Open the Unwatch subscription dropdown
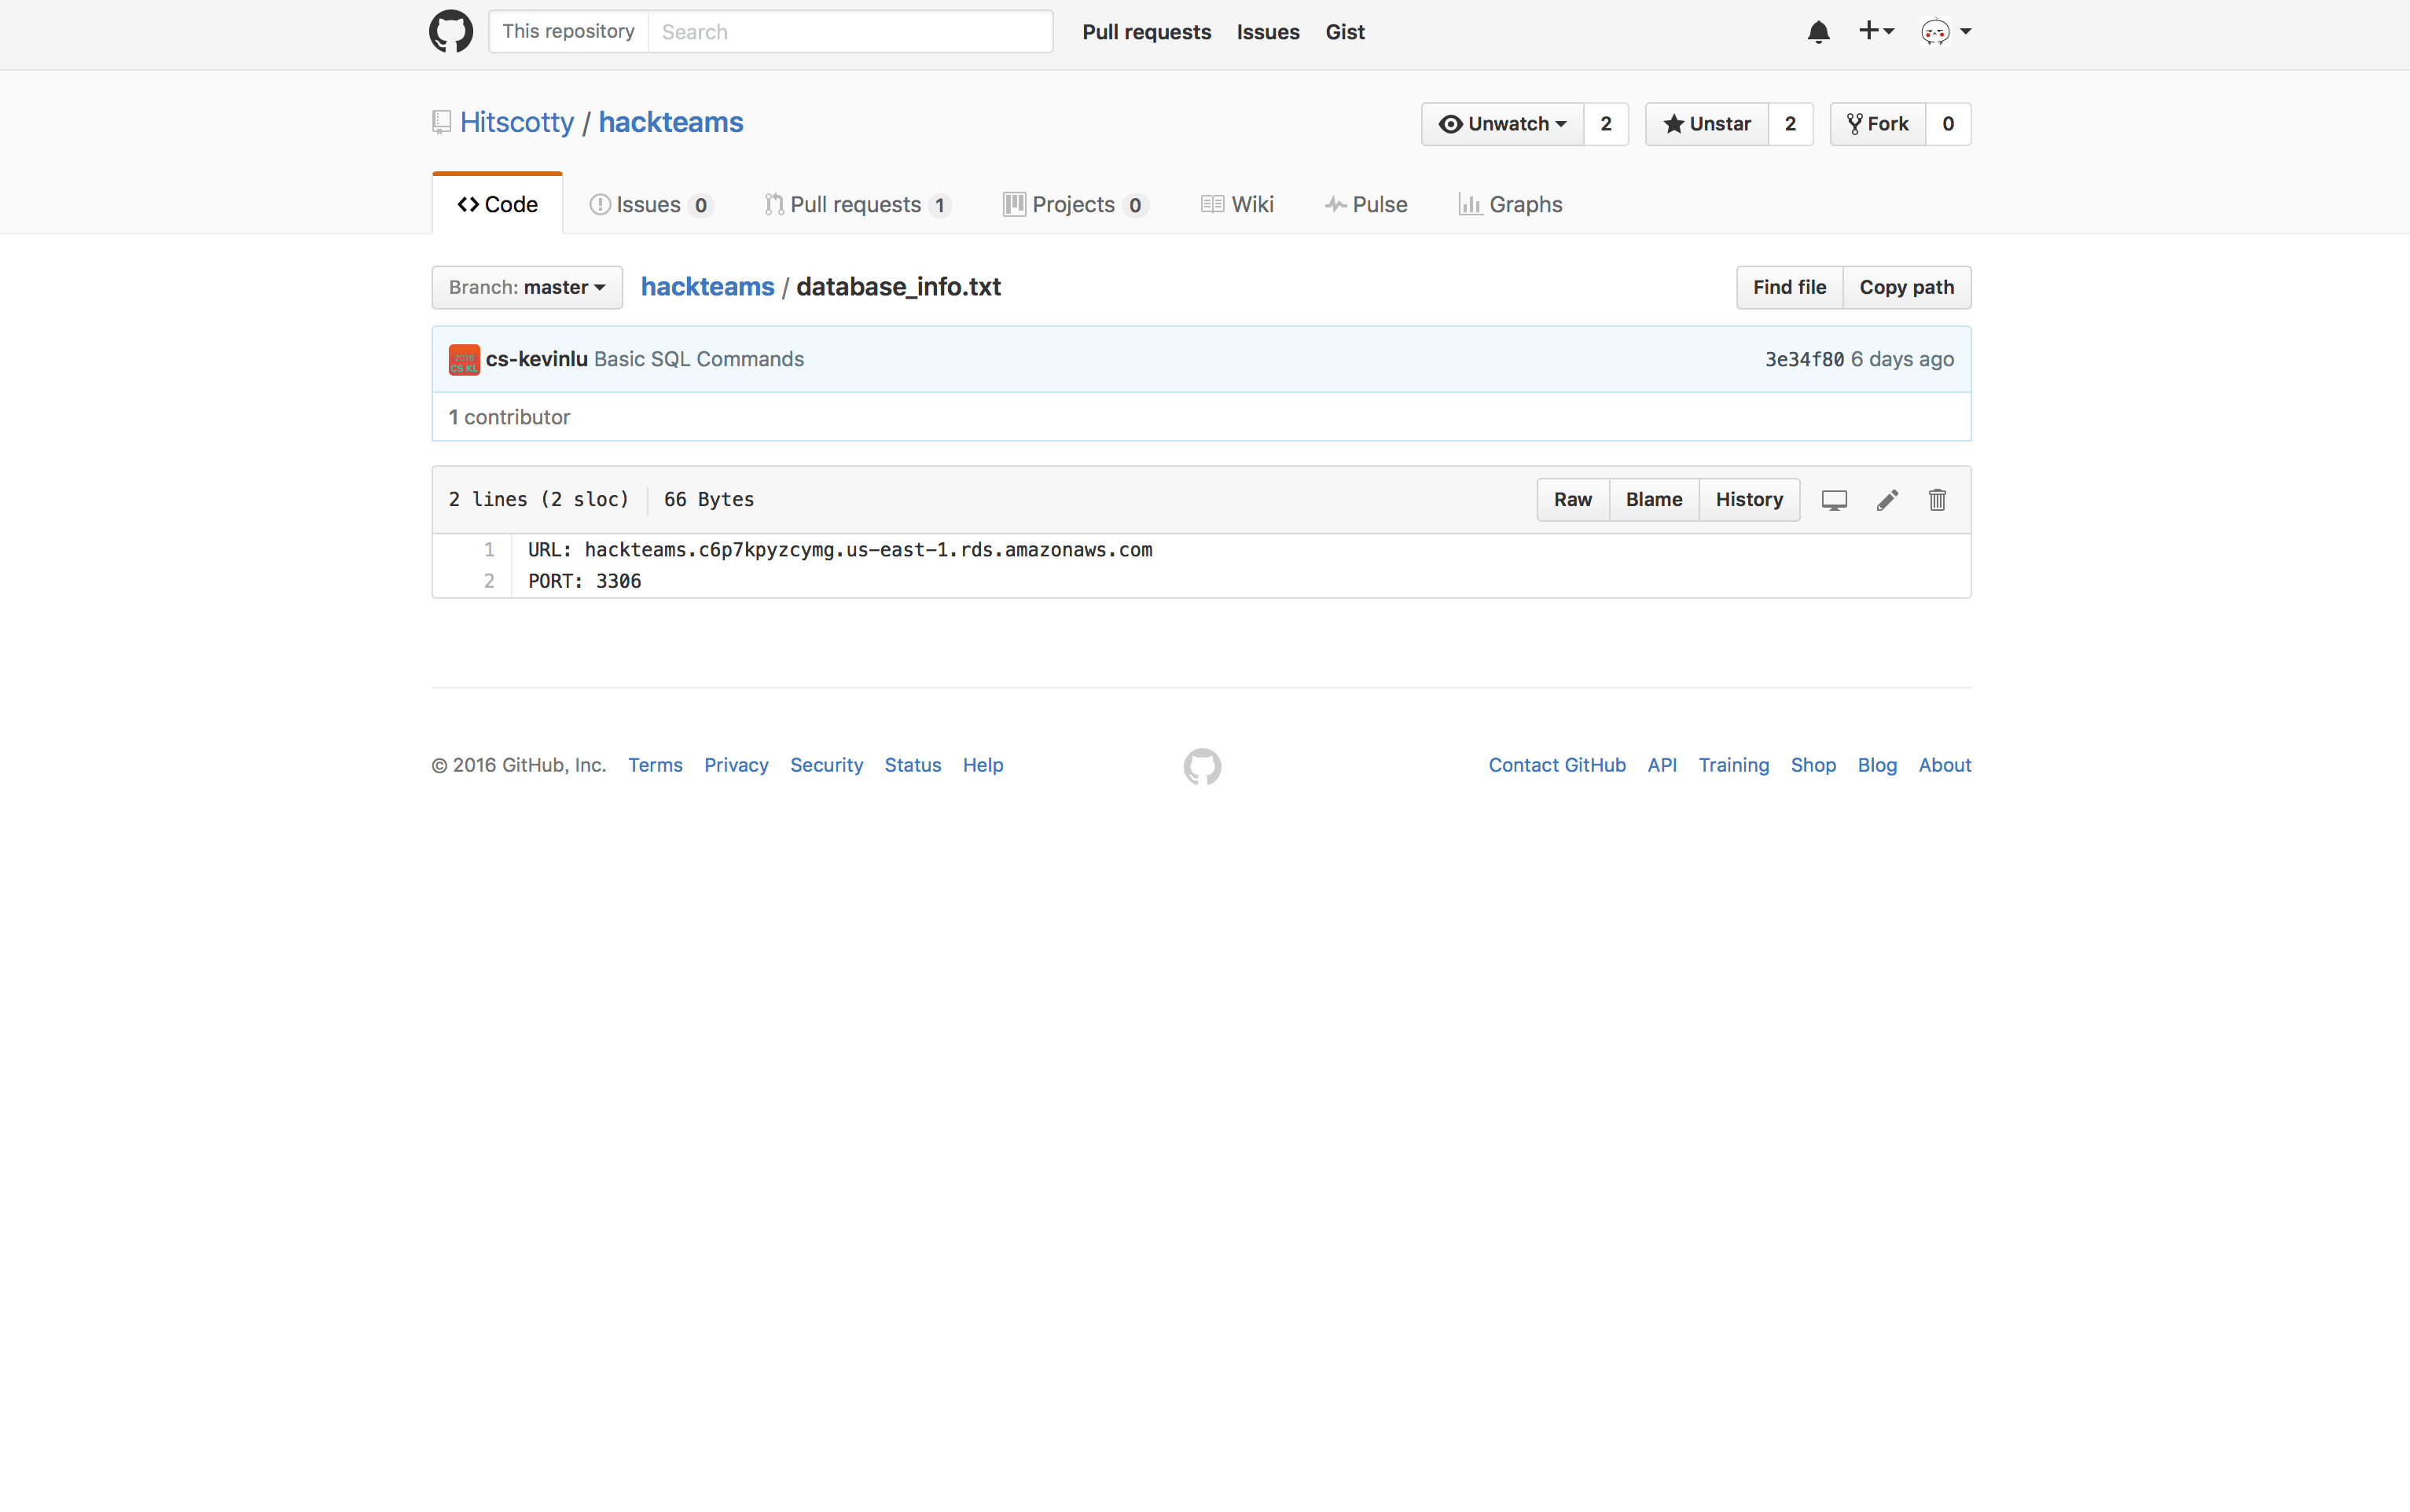 (x=1502, y=124)
